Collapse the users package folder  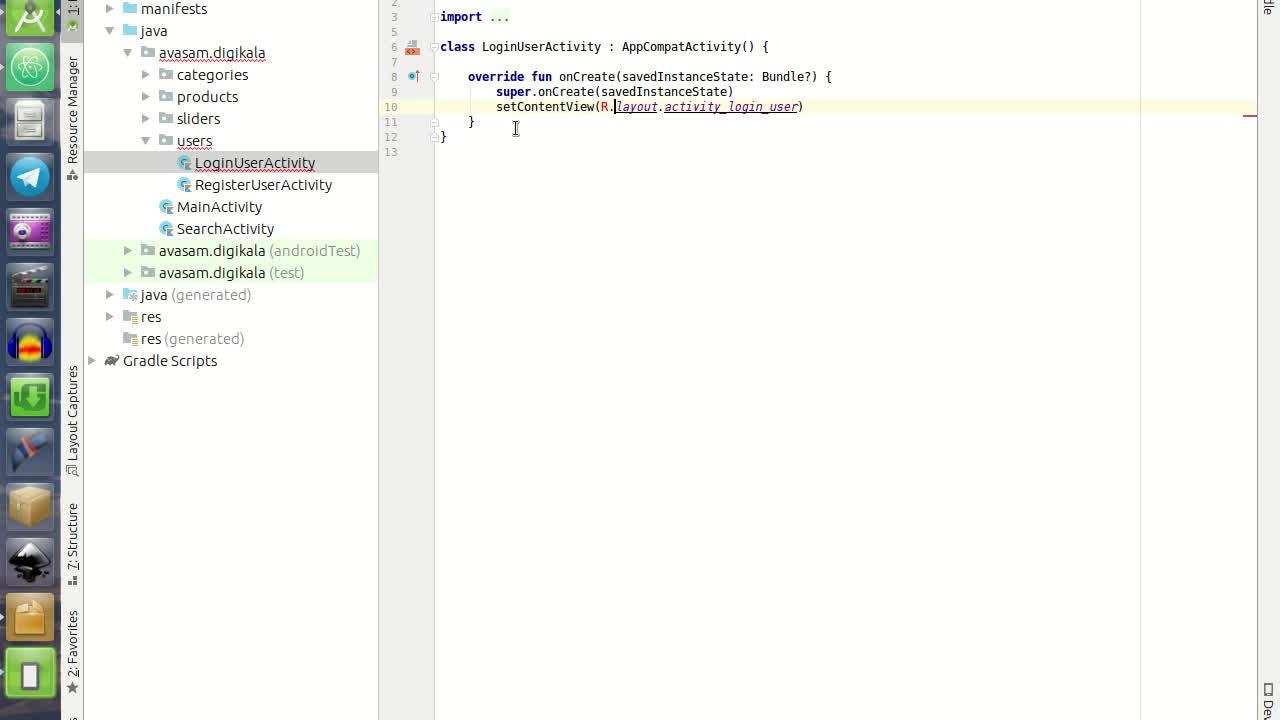pyautogui.click(x=146, y=141)
